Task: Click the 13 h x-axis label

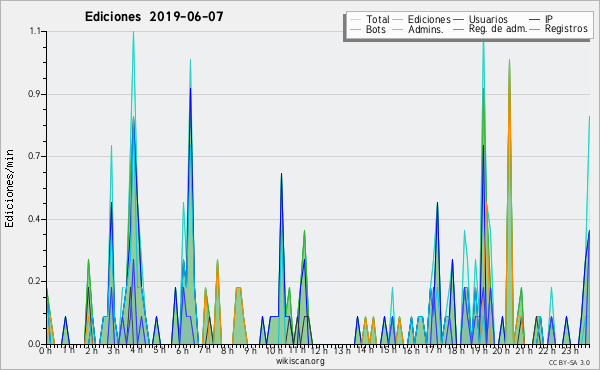Action: click(x=342, y=350)
